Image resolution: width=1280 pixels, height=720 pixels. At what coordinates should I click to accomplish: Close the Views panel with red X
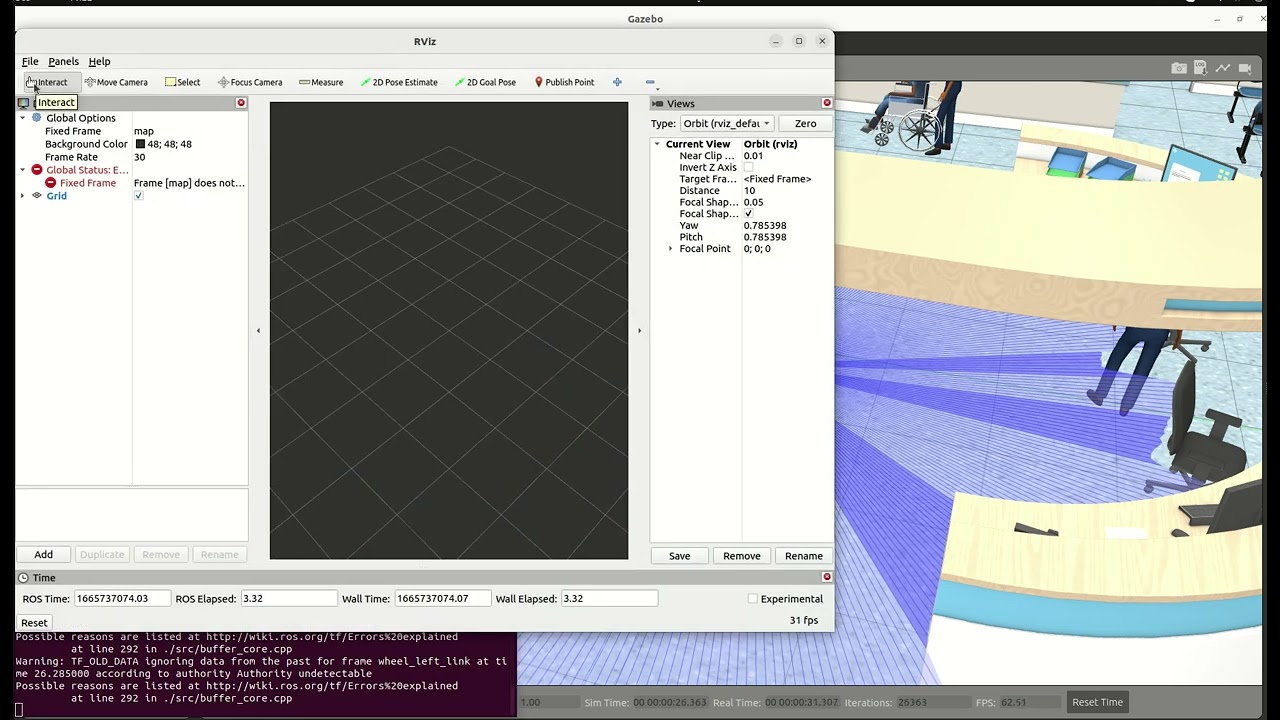827,103
